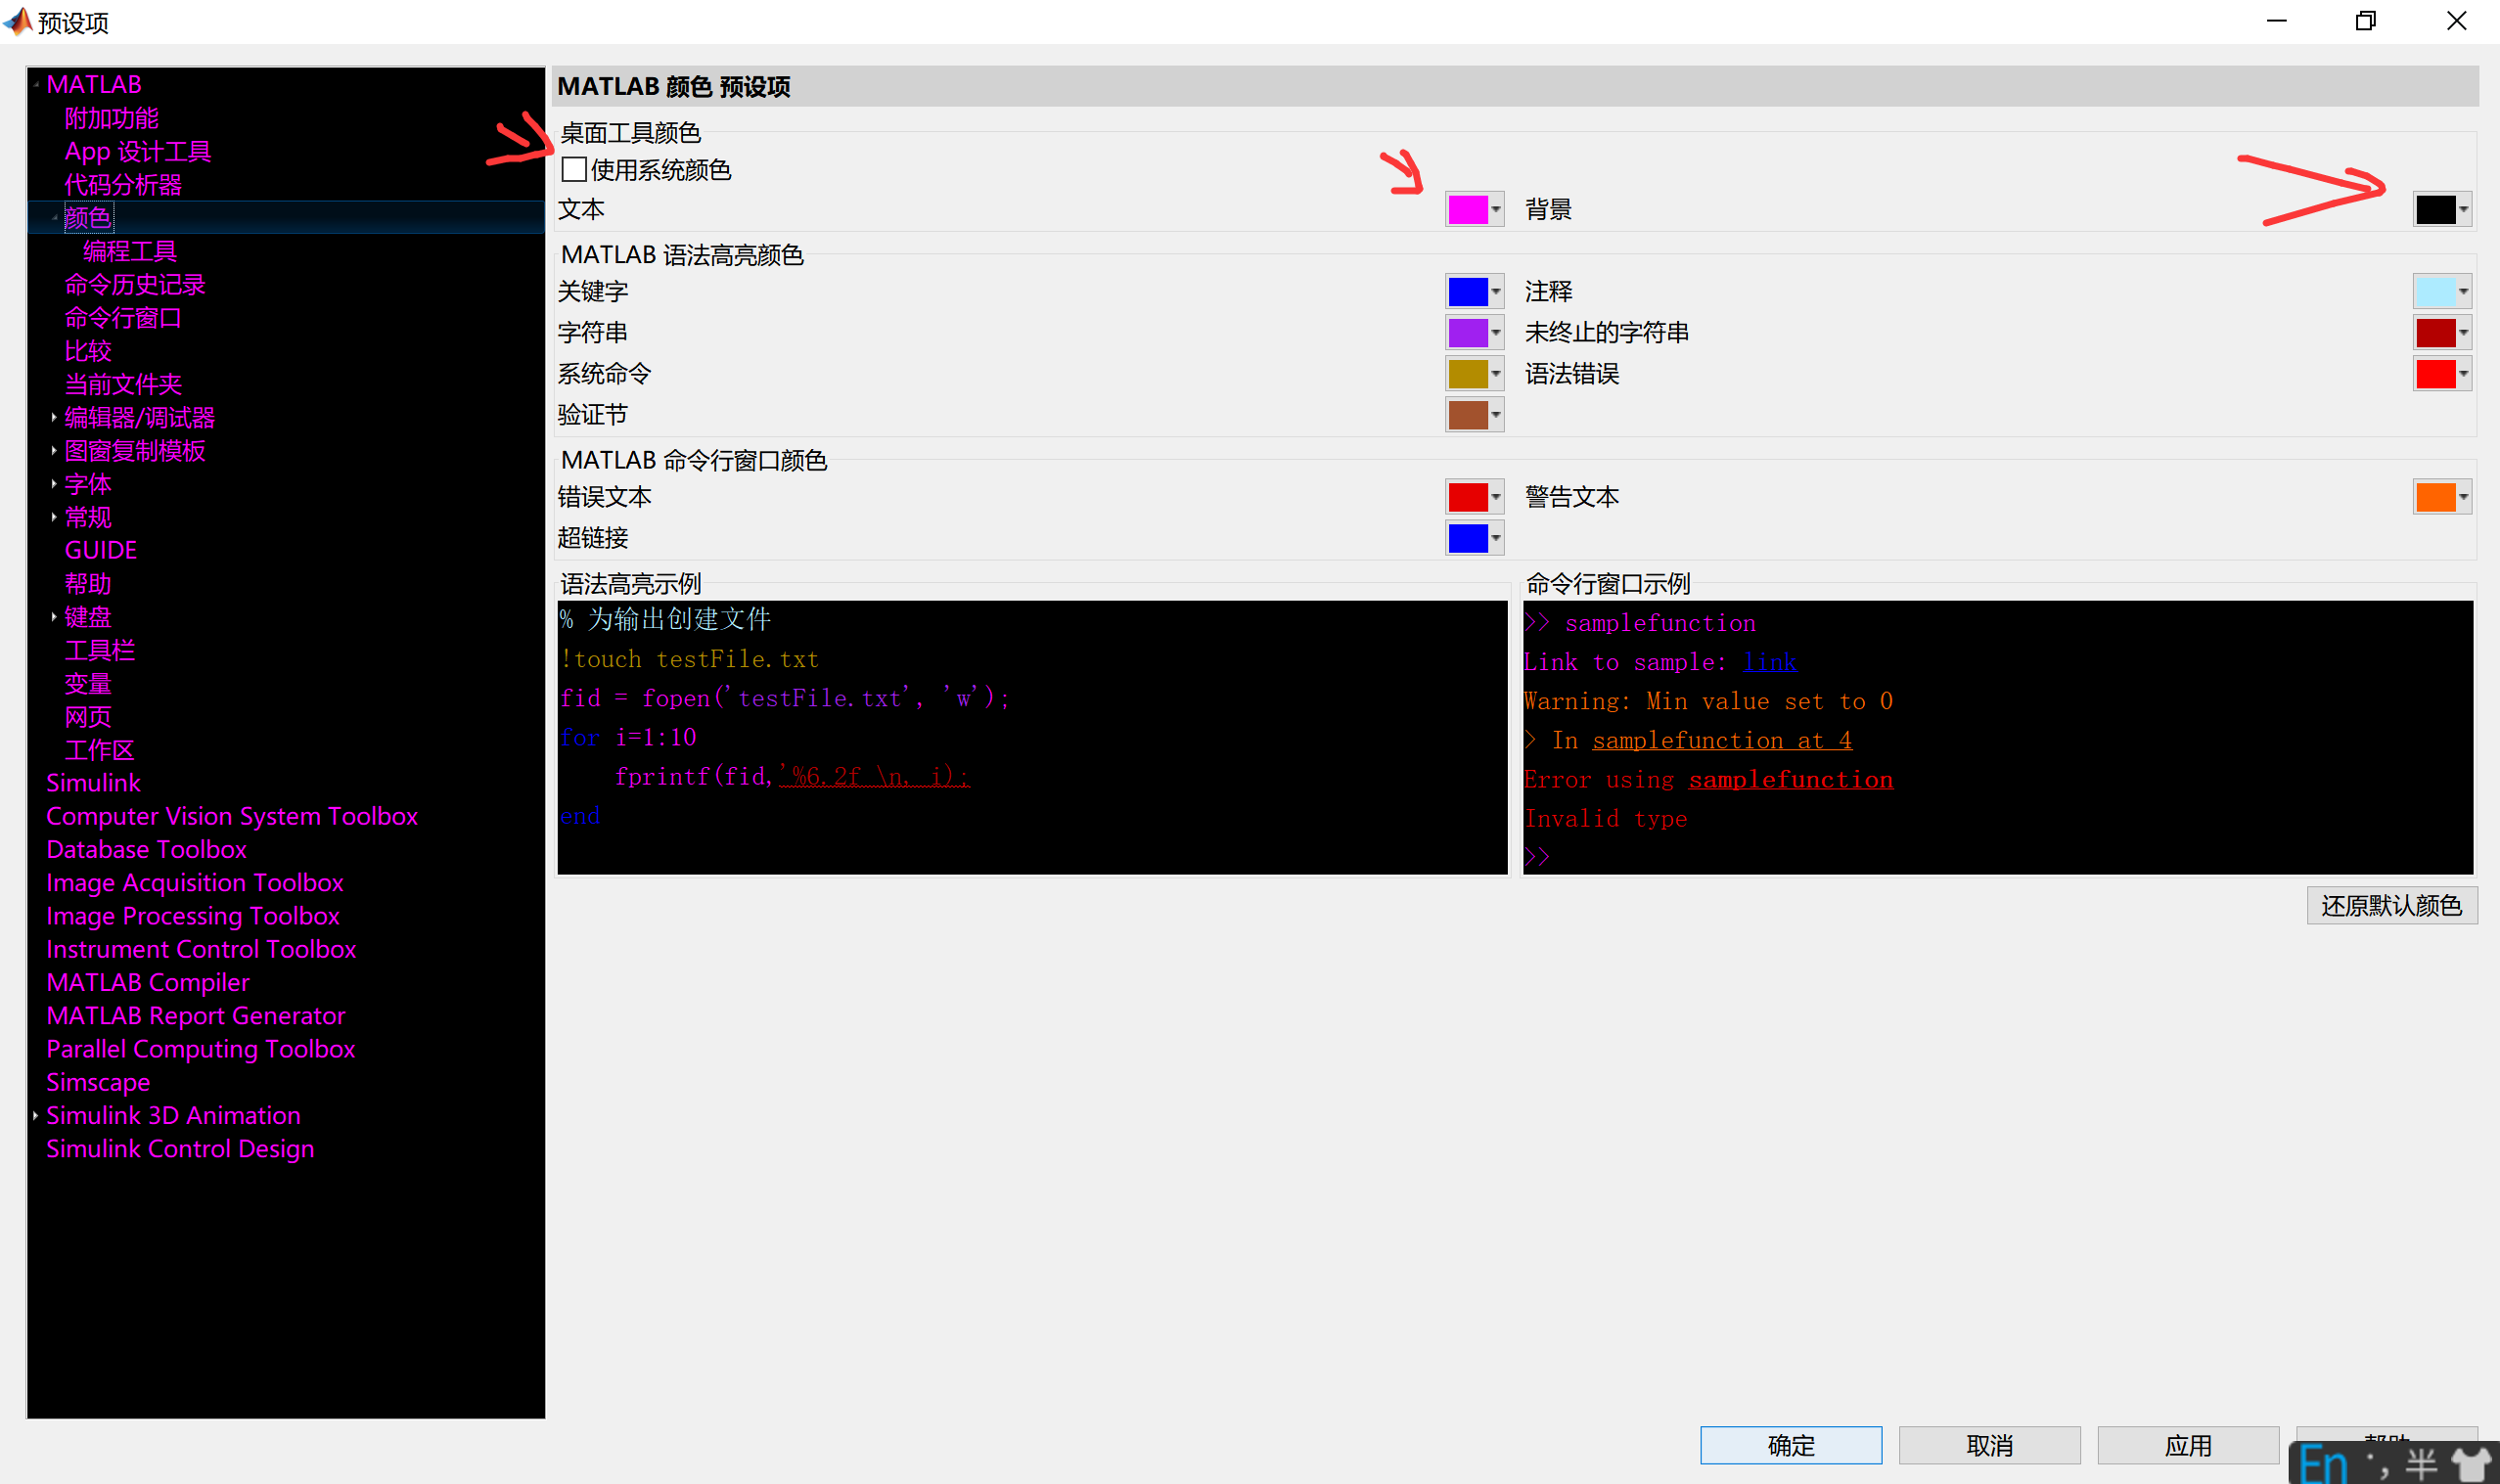
Task: Click the red samplefunction error link
Action: tap(1791, 779)
